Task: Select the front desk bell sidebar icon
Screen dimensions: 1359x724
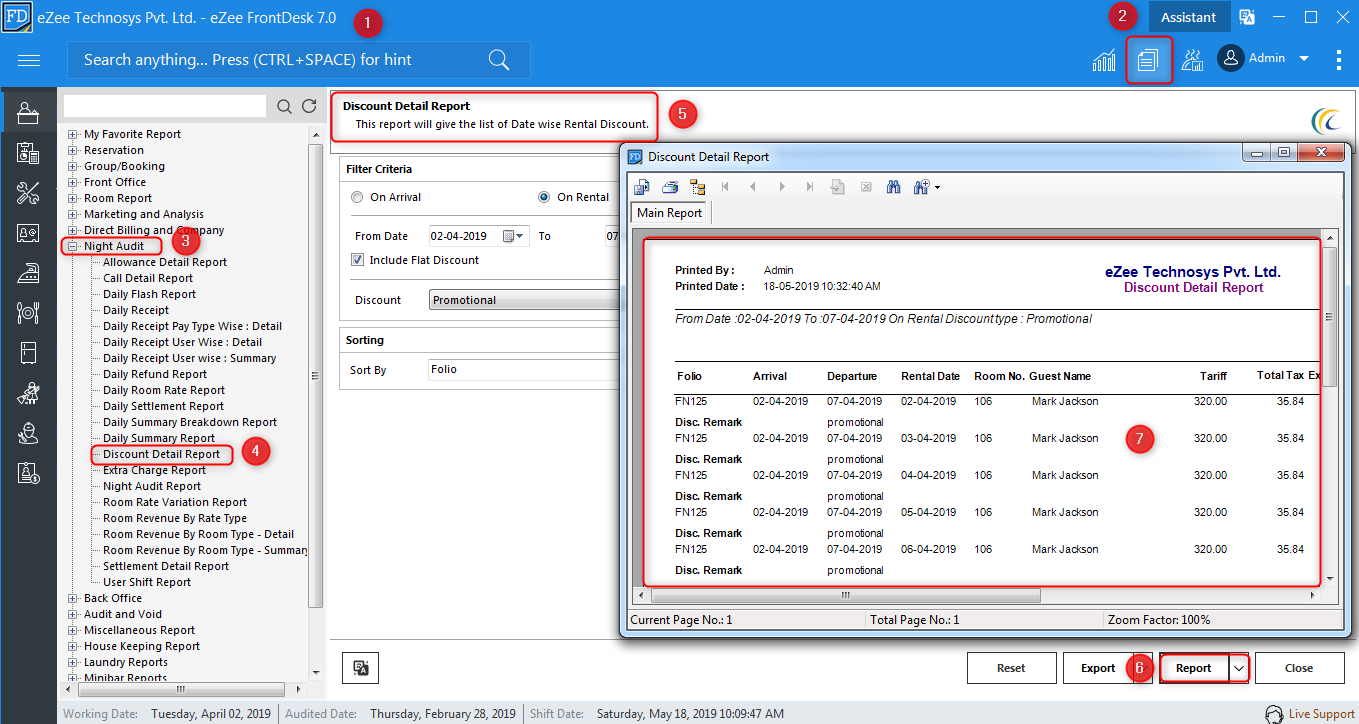Action: [x=28, y=114]
